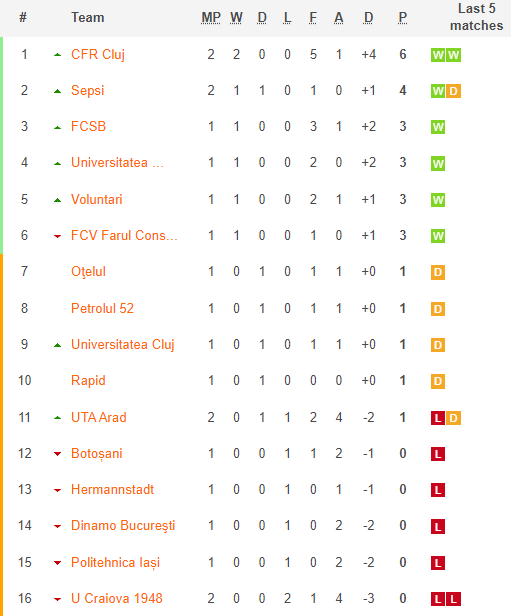Click UTA Arad's red L result badge
Image resolution: width=511 pixels, height=616 pixels.
pos(438,418)
